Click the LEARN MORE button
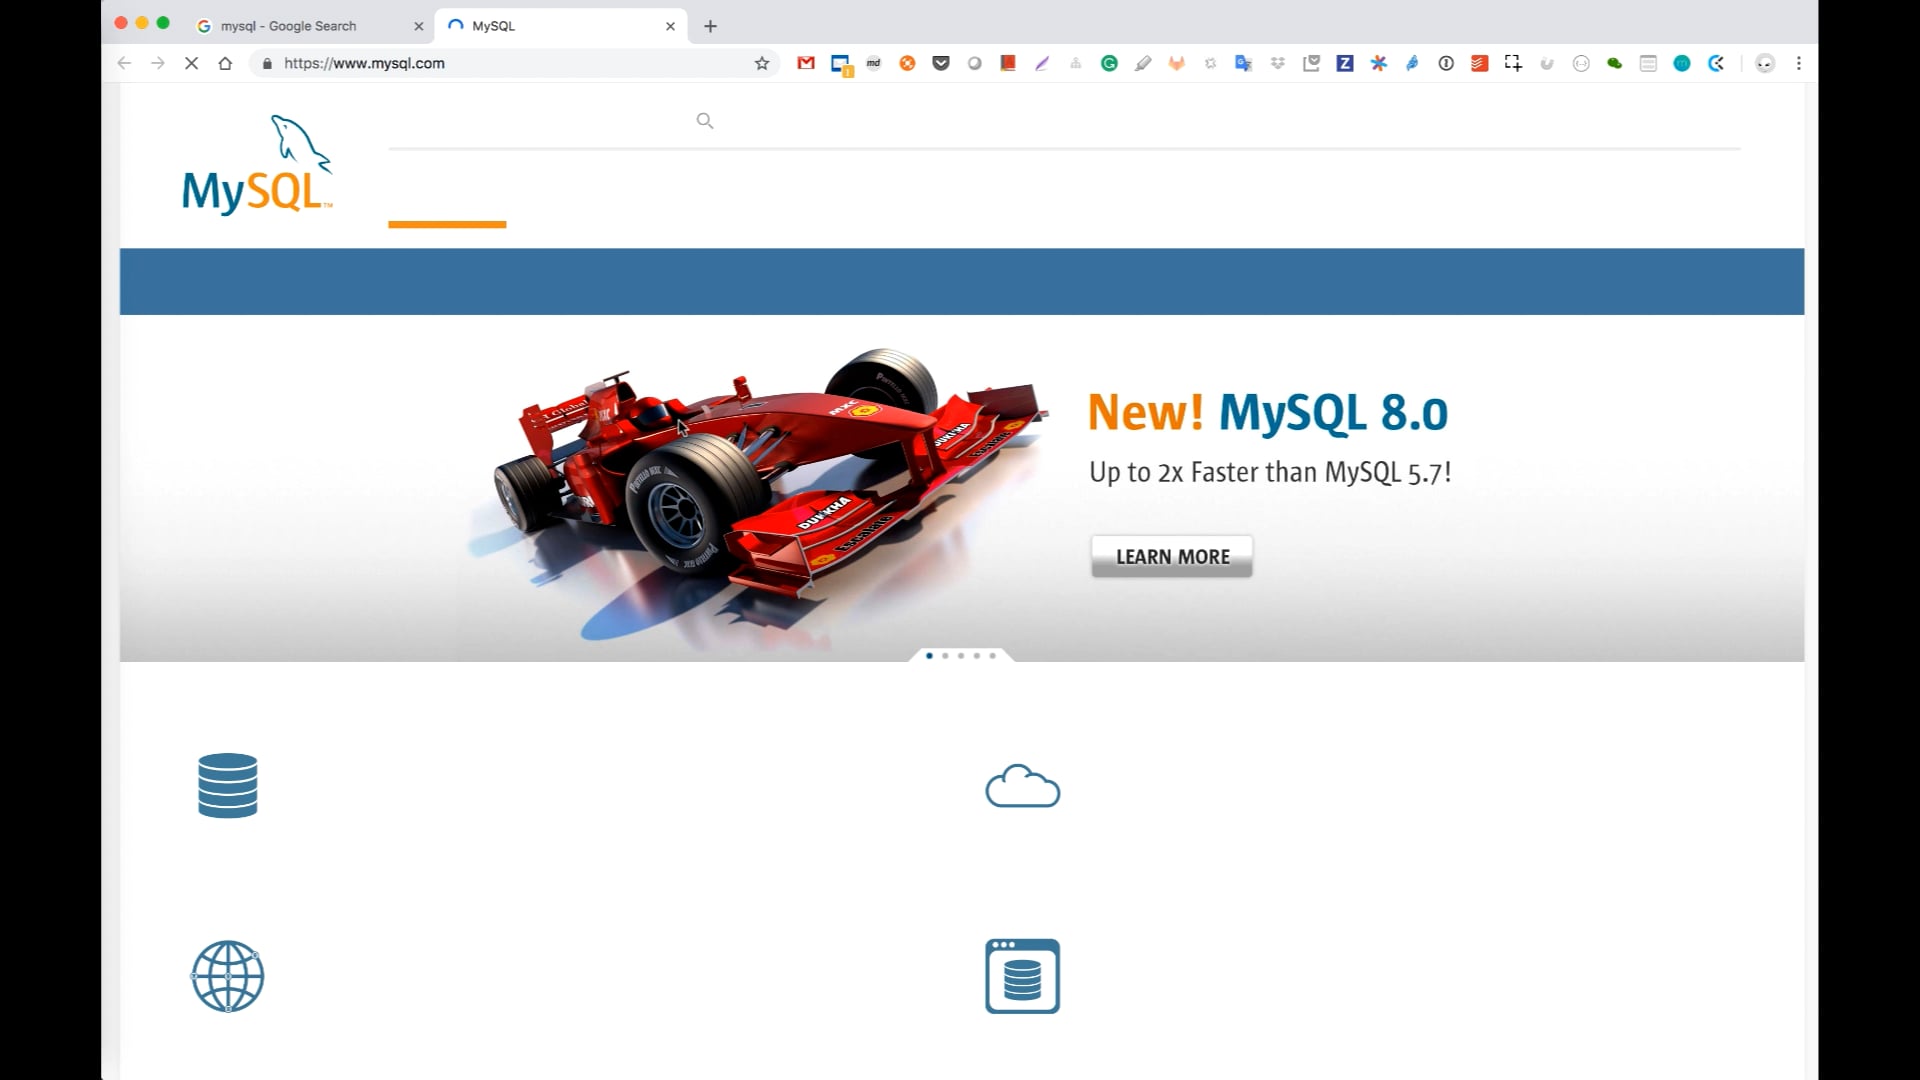This screenshot has height=1080, width=1920. pos(1171,556)
